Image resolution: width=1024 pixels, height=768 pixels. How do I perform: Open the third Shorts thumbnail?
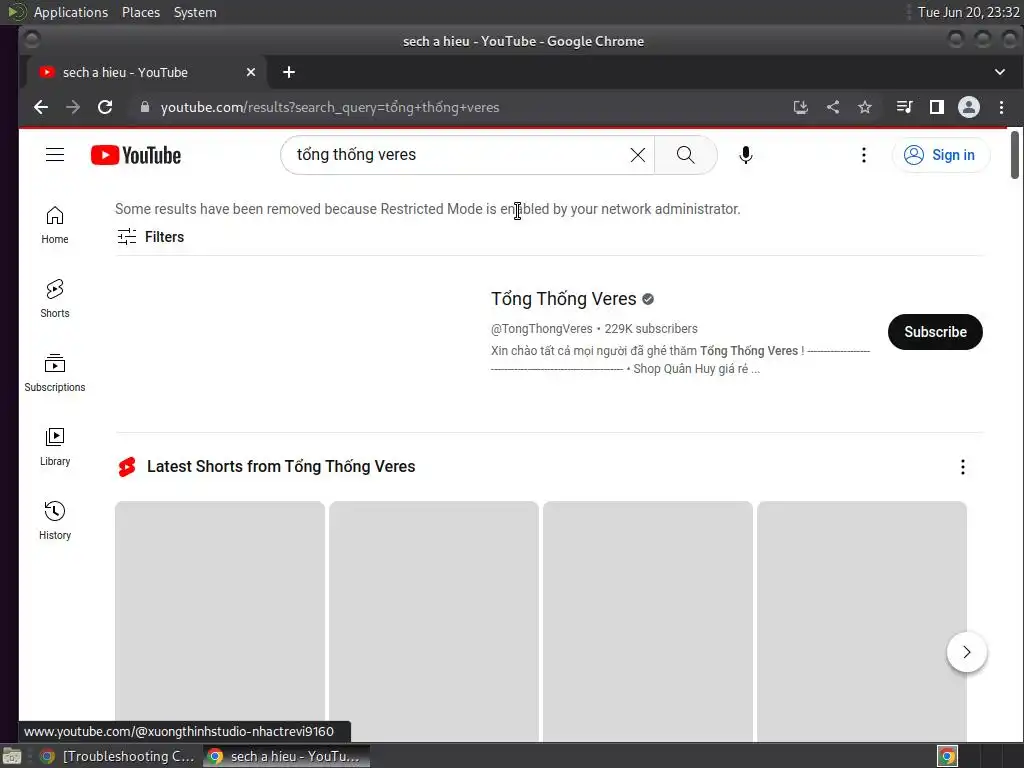[x=647, y=620]
